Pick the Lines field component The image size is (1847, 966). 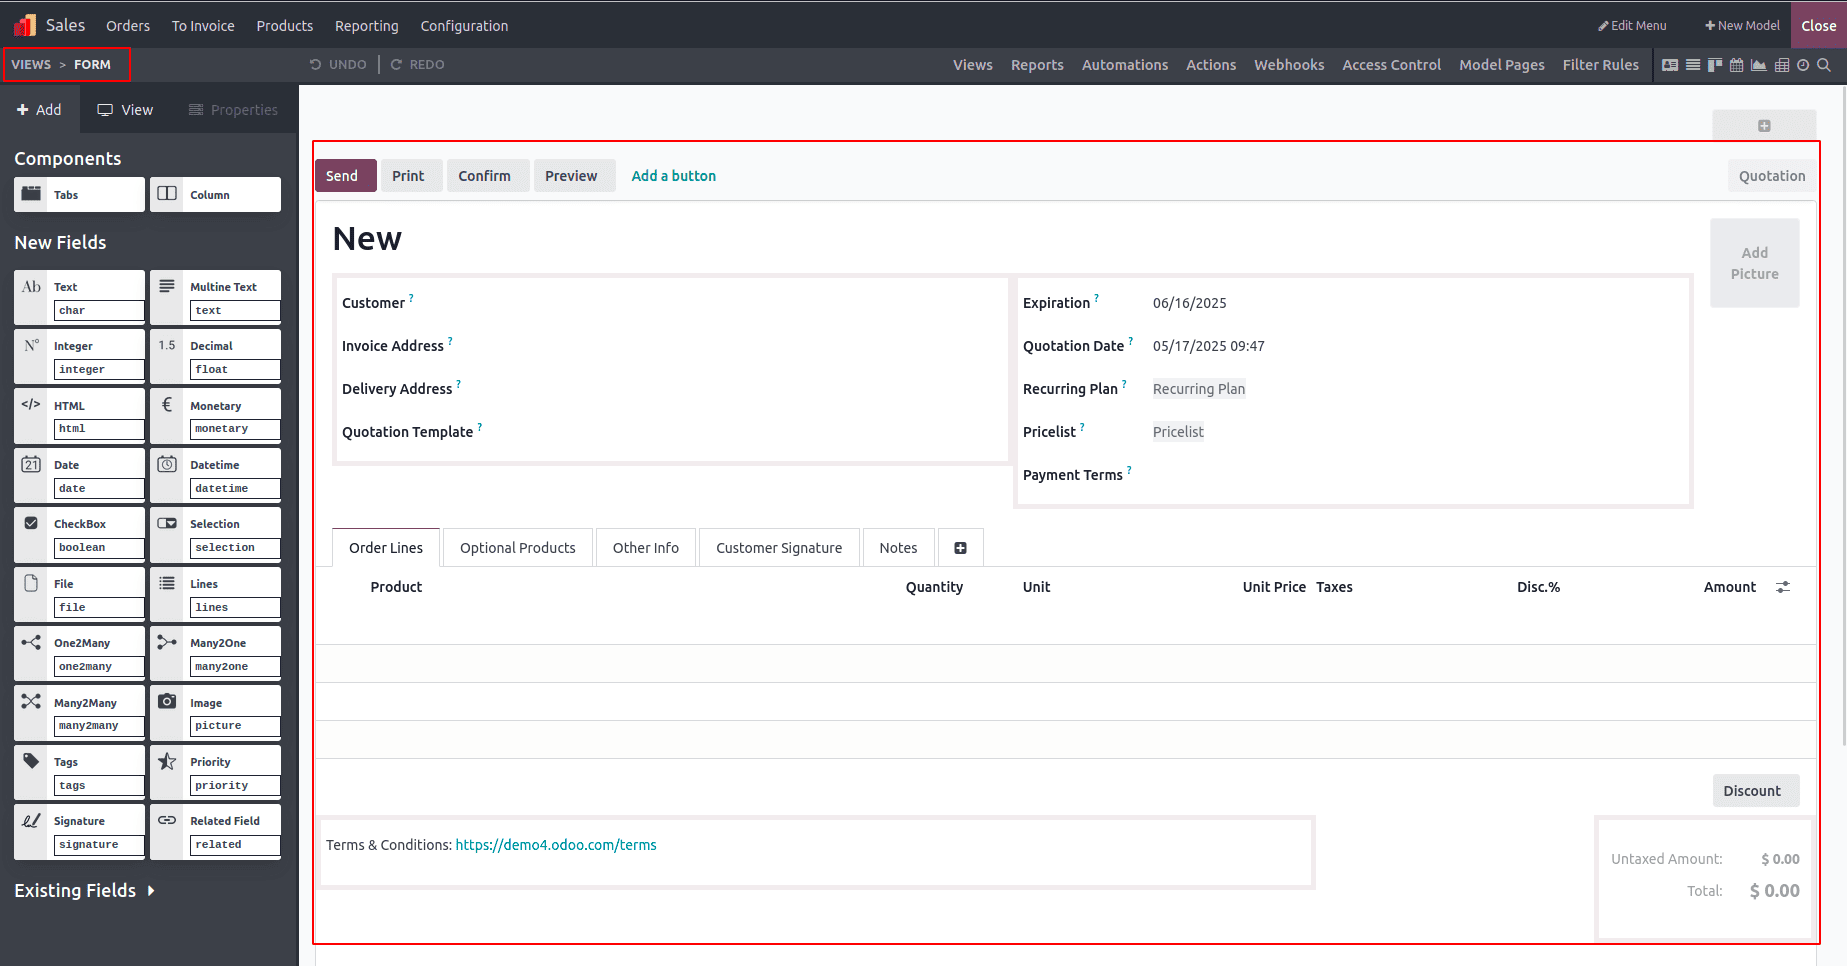pyautogui.click(x=215, y=594)
